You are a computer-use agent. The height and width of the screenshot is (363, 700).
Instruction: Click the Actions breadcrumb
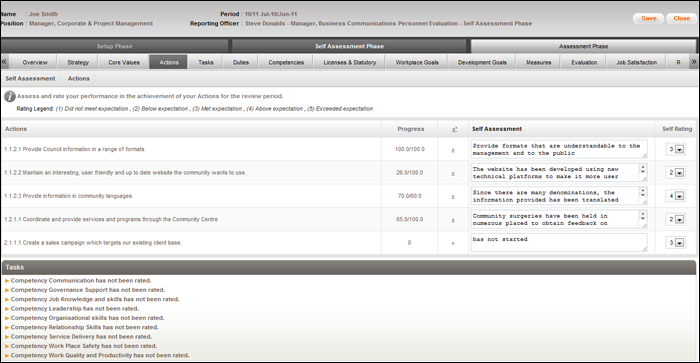(79, 79)
